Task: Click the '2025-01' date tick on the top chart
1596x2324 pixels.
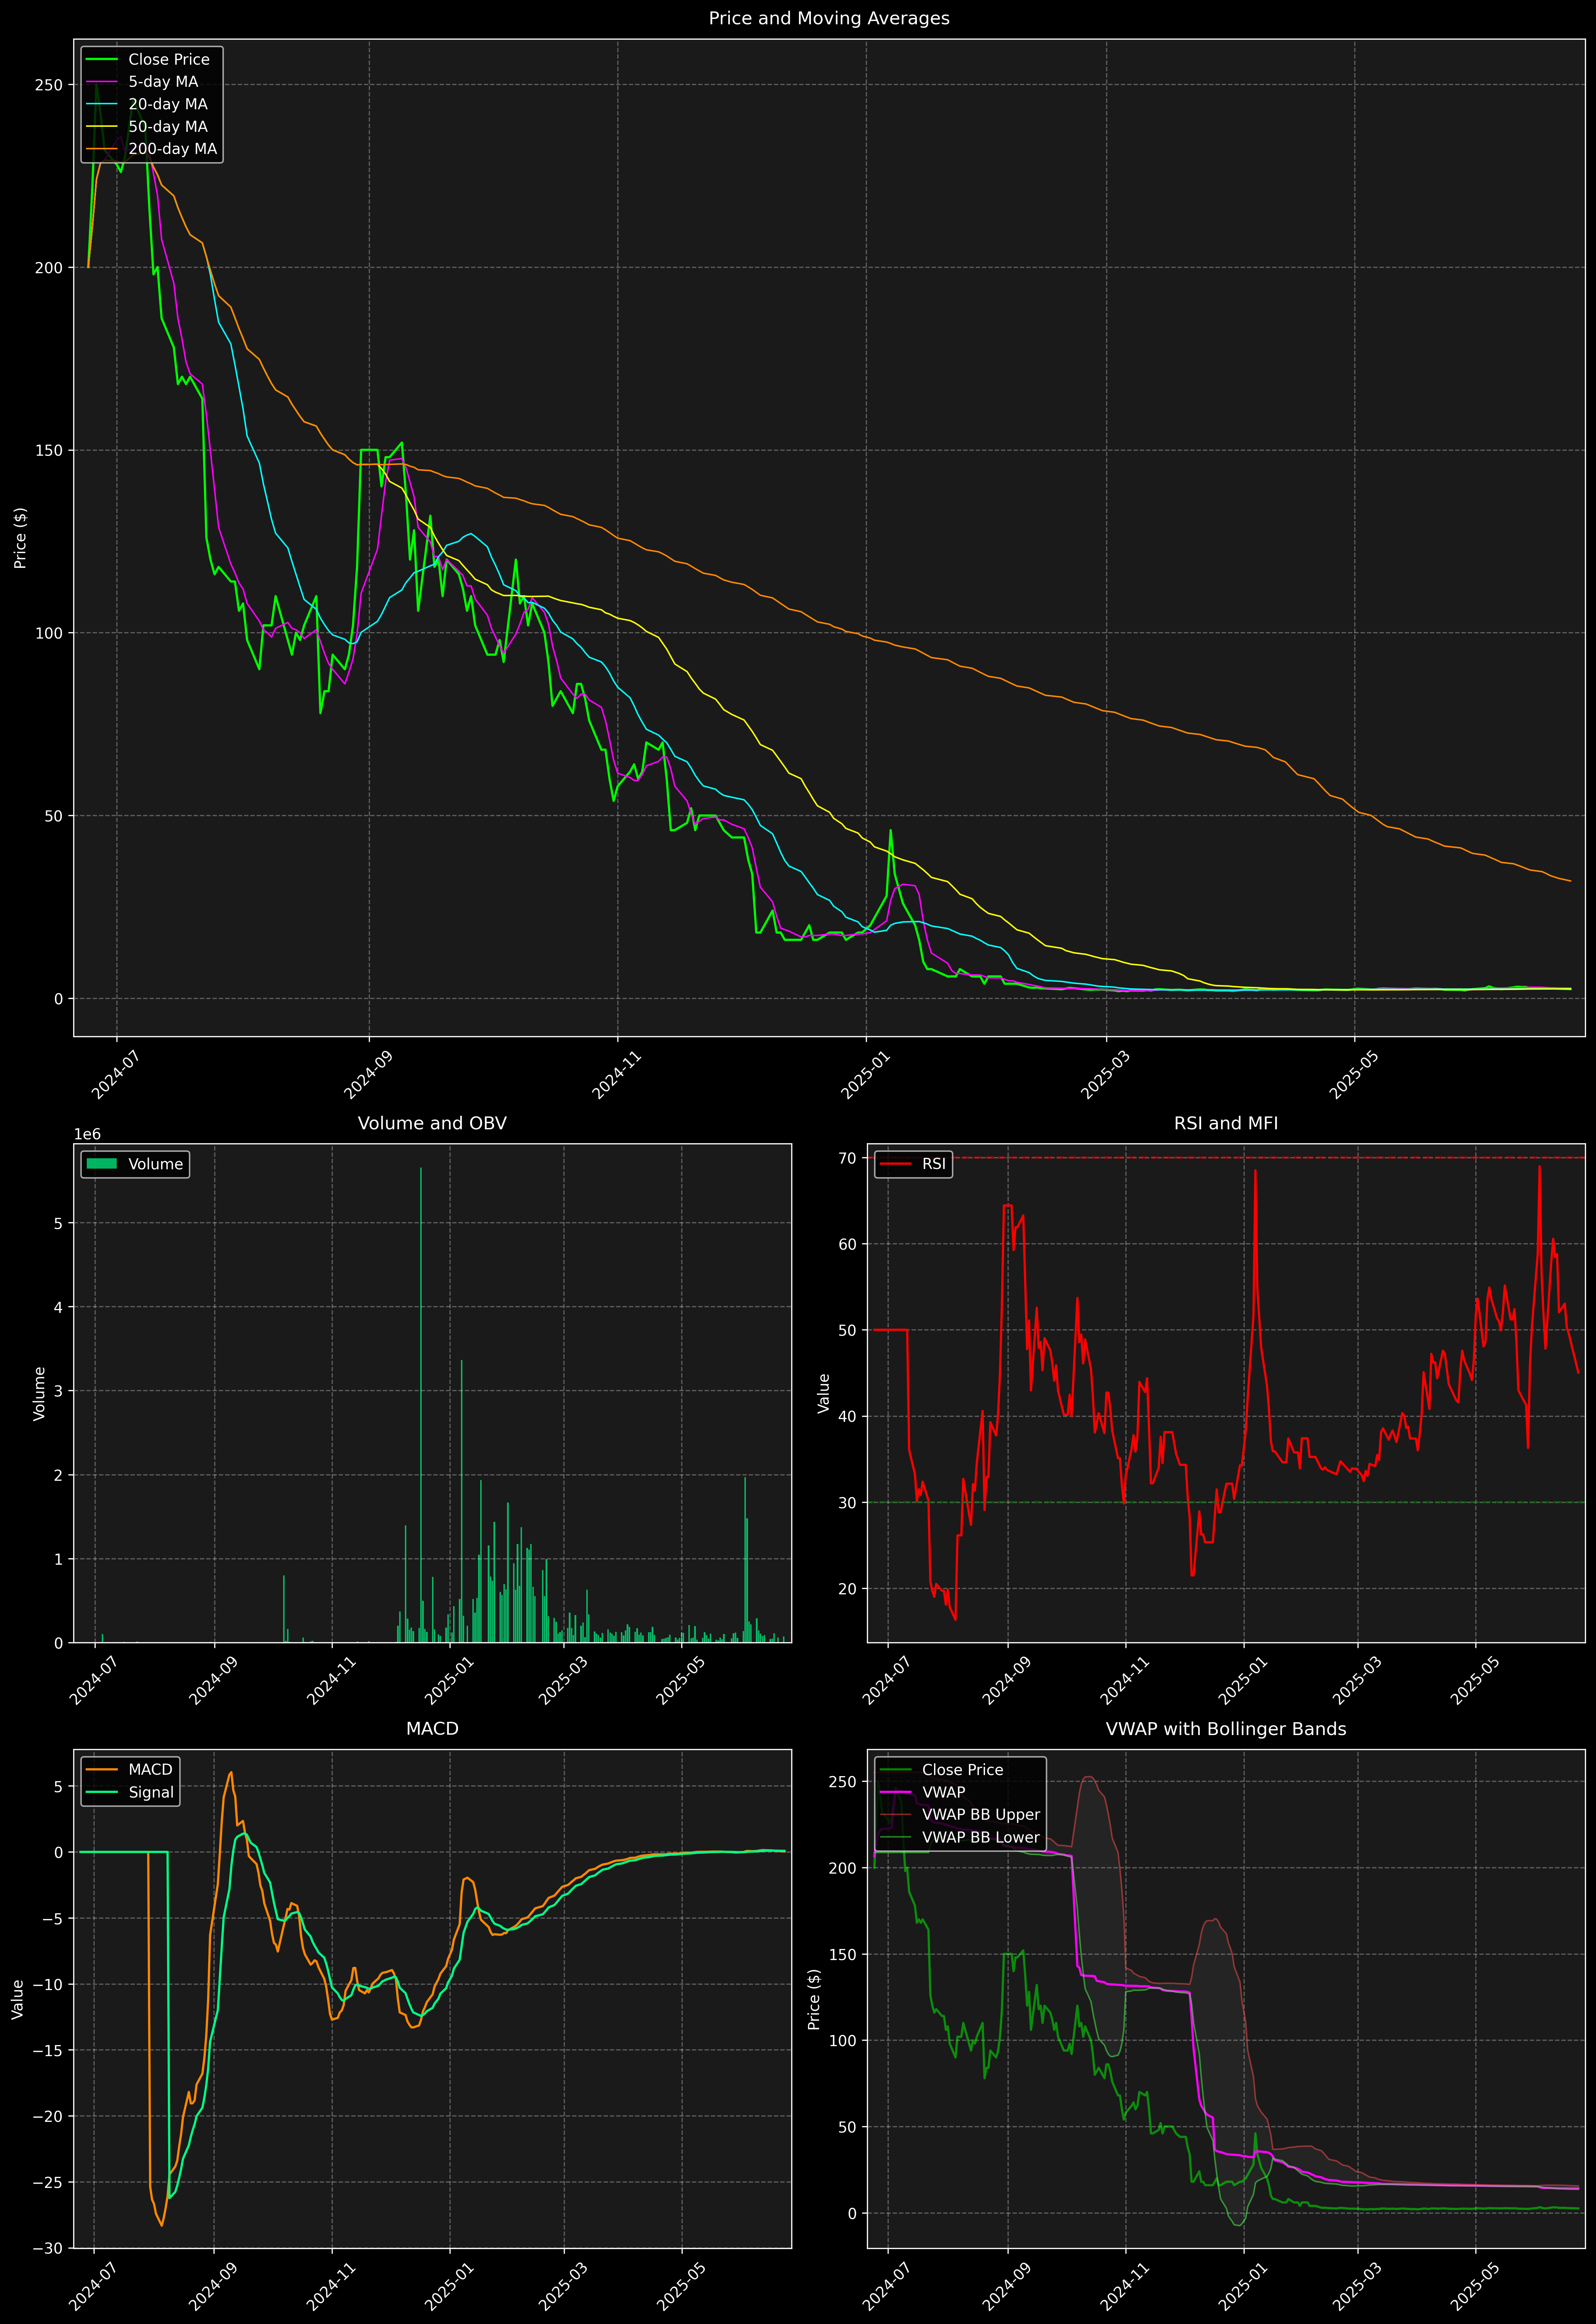Action: [x=865, y=1075]
